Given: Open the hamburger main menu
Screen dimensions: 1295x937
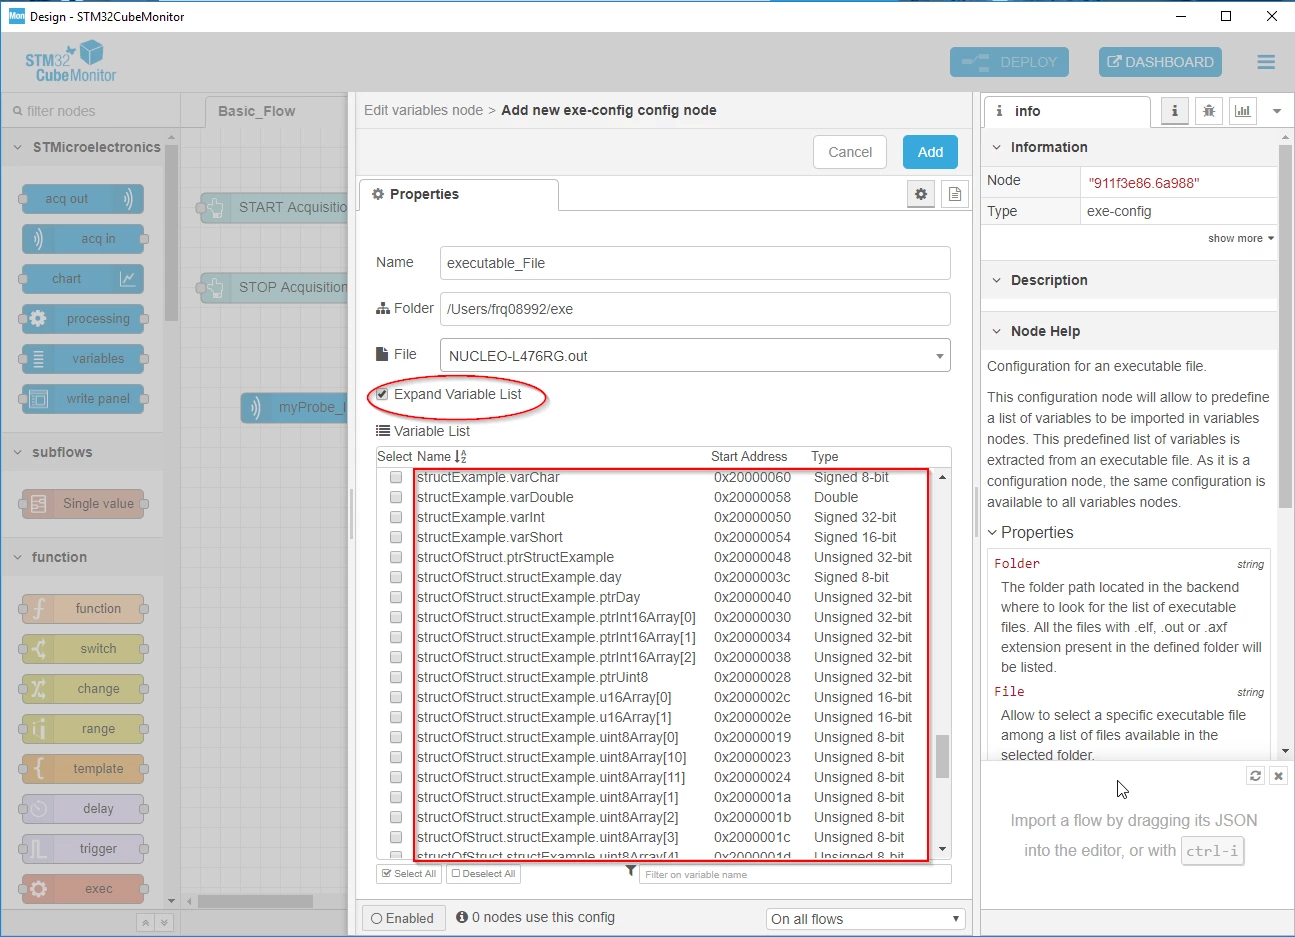Looking at the screenshot, I should coord(1266,62).
